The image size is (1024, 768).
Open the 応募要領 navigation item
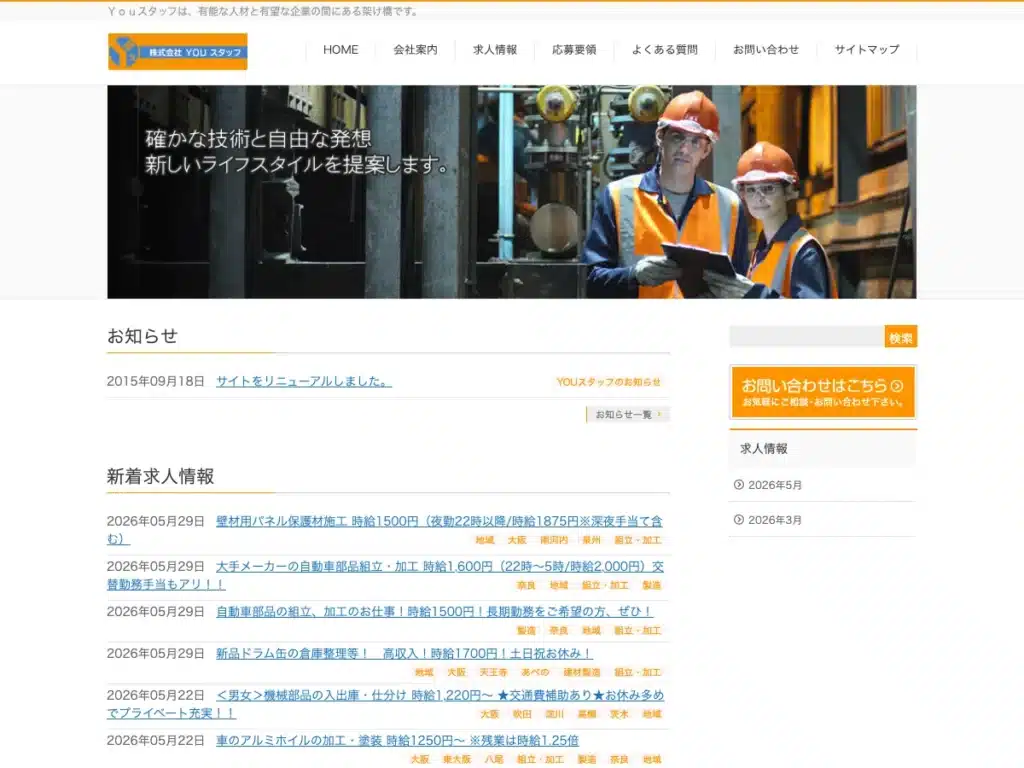tap(574, 50)
